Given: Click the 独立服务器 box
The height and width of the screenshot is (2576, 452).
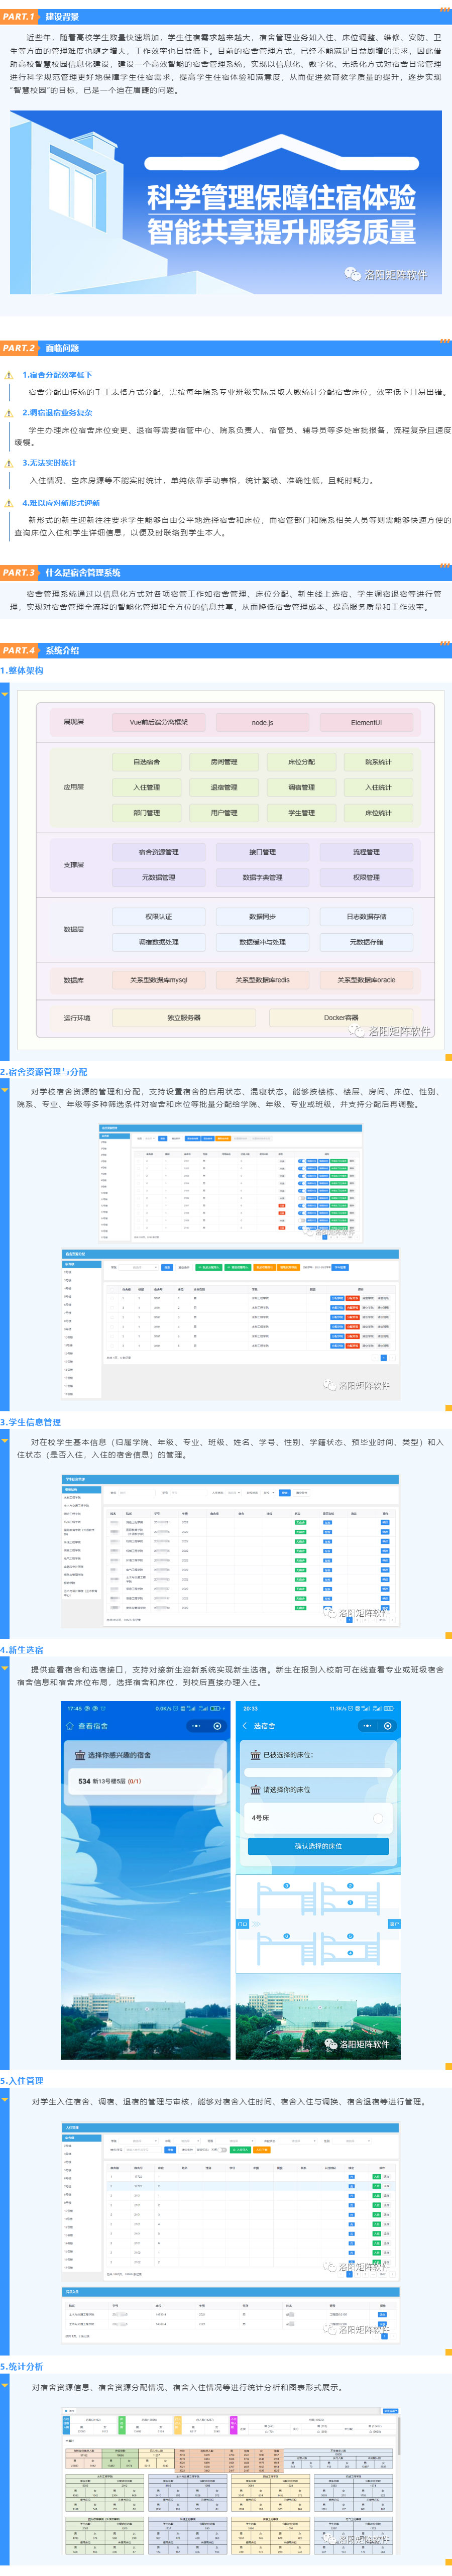Looking at the screenshot, I should coord(184,1018).
